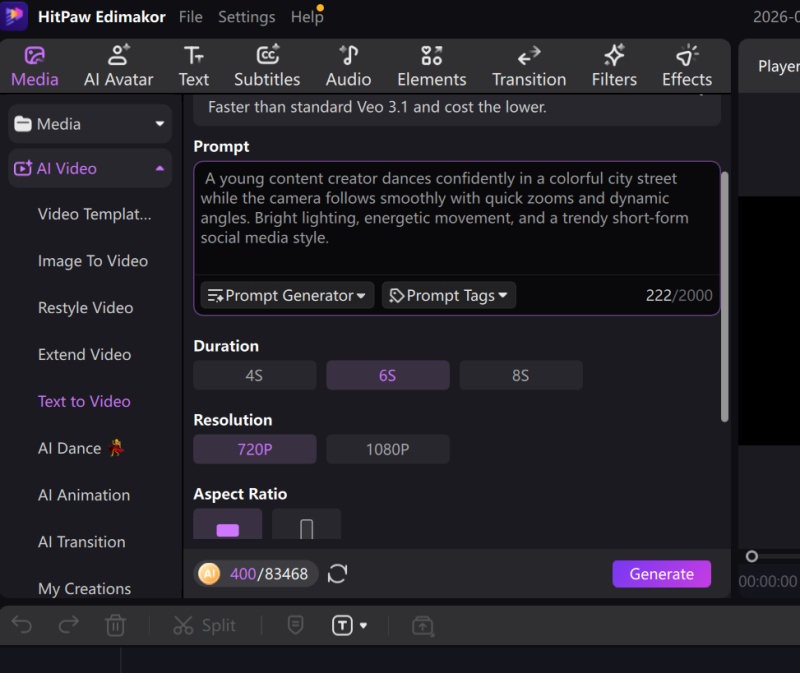Select 4S duration

[255, 376]
